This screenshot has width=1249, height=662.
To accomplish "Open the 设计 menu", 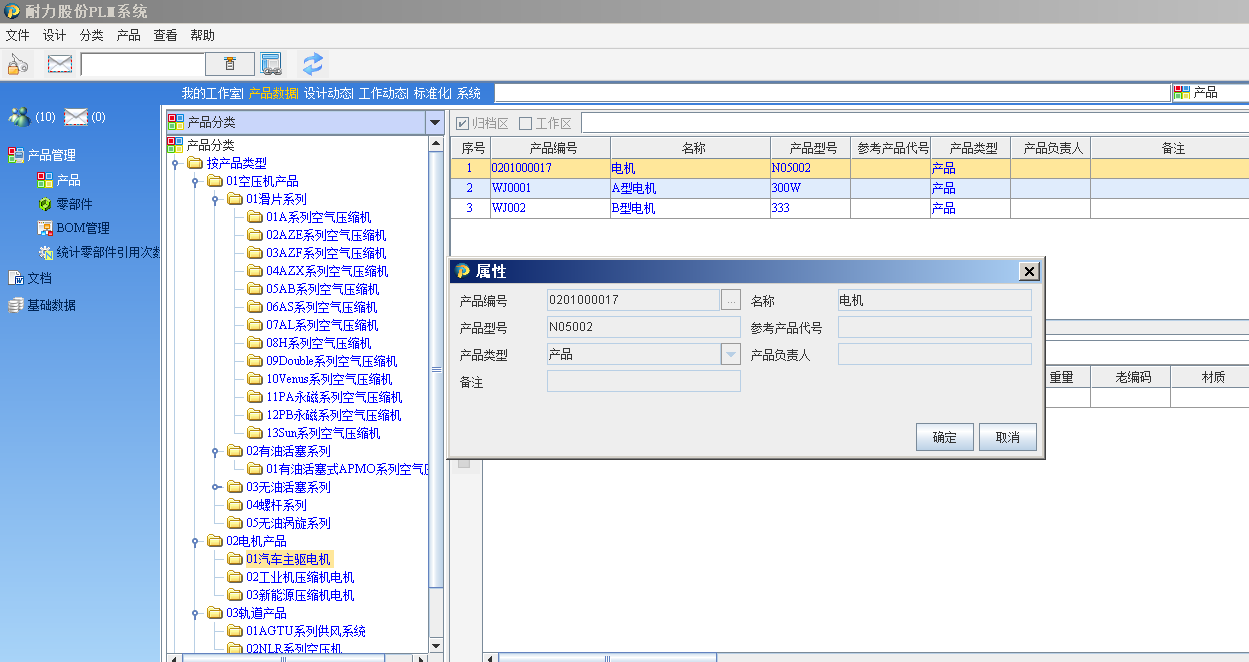I will pos(54,35).
